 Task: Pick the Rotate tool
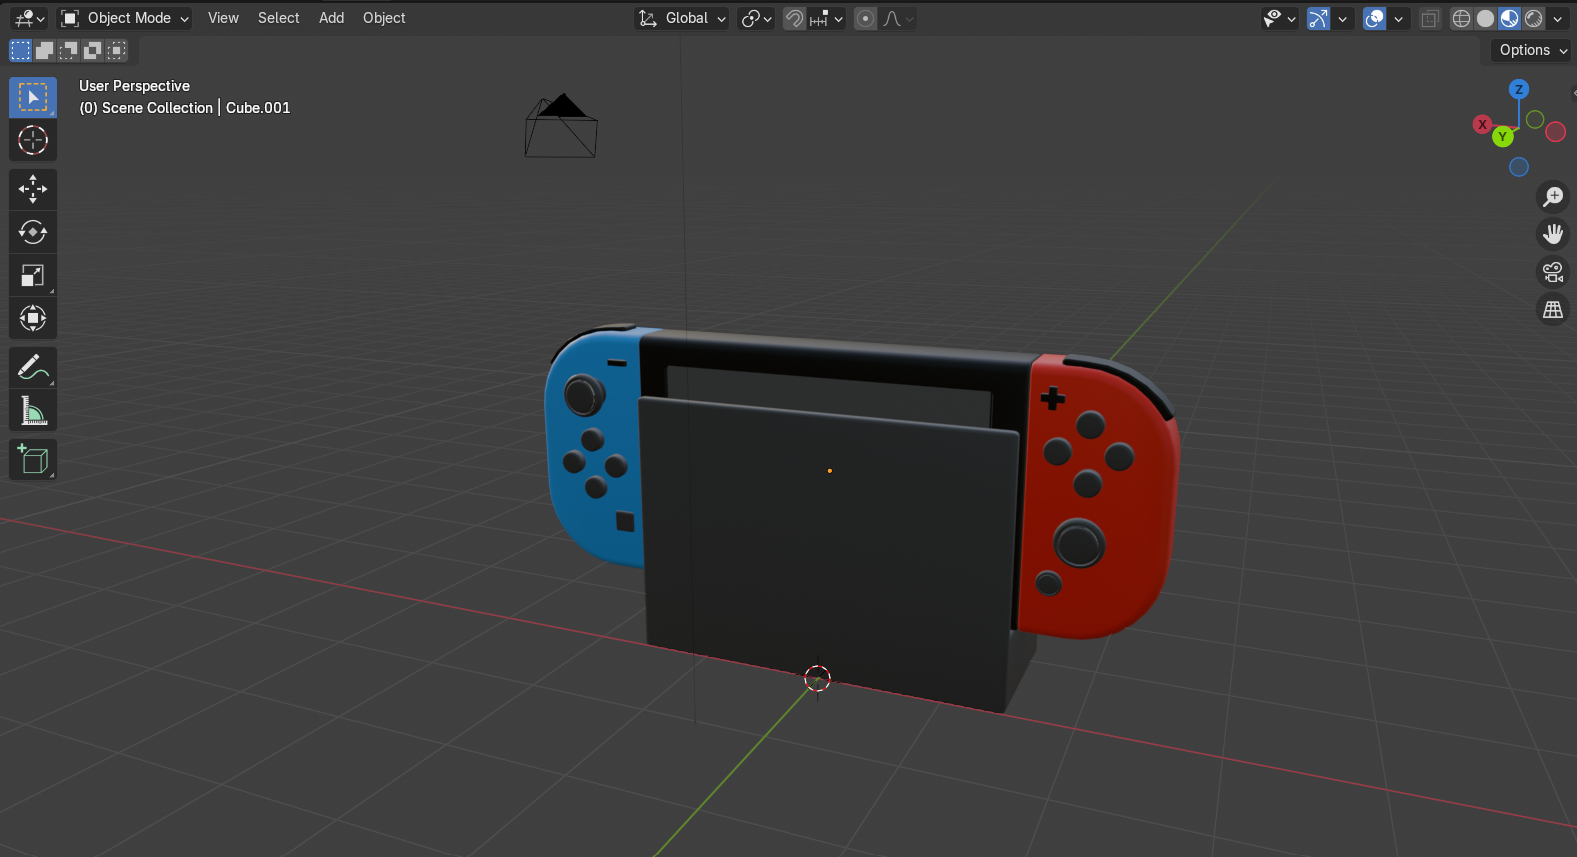click(33, 232)
